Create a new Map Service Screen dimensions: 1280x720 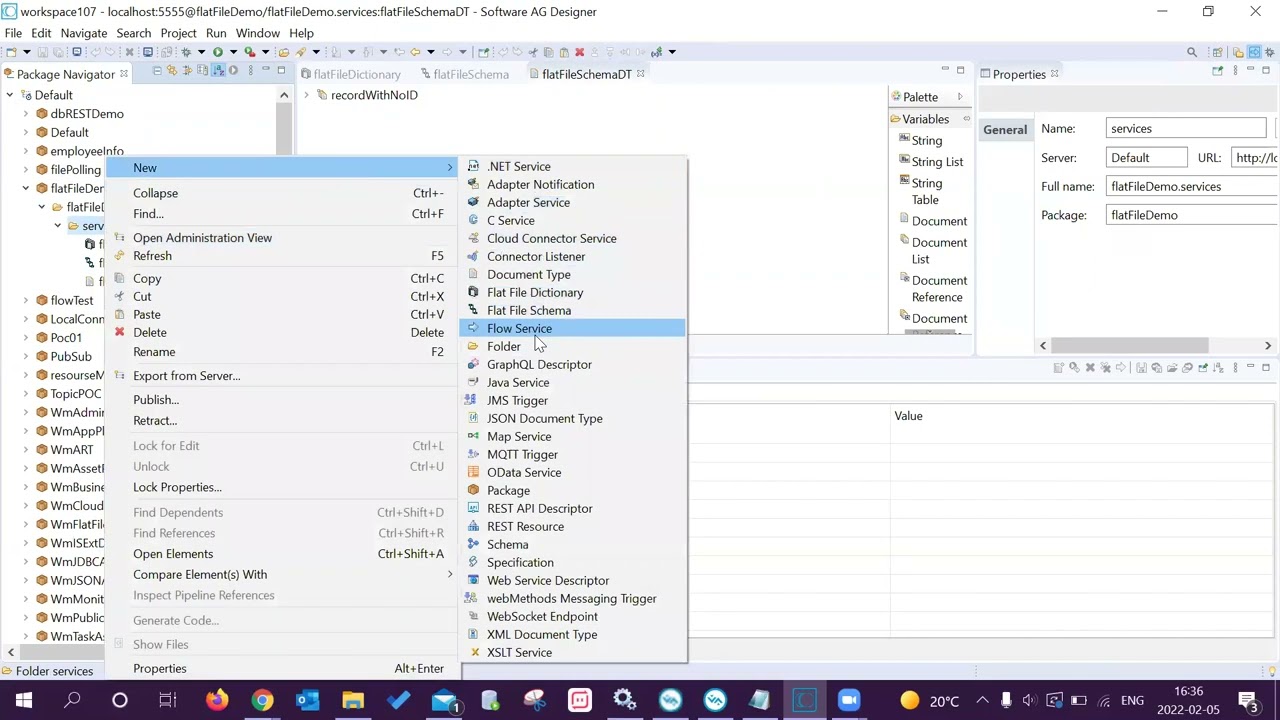[x=573, y=436]
